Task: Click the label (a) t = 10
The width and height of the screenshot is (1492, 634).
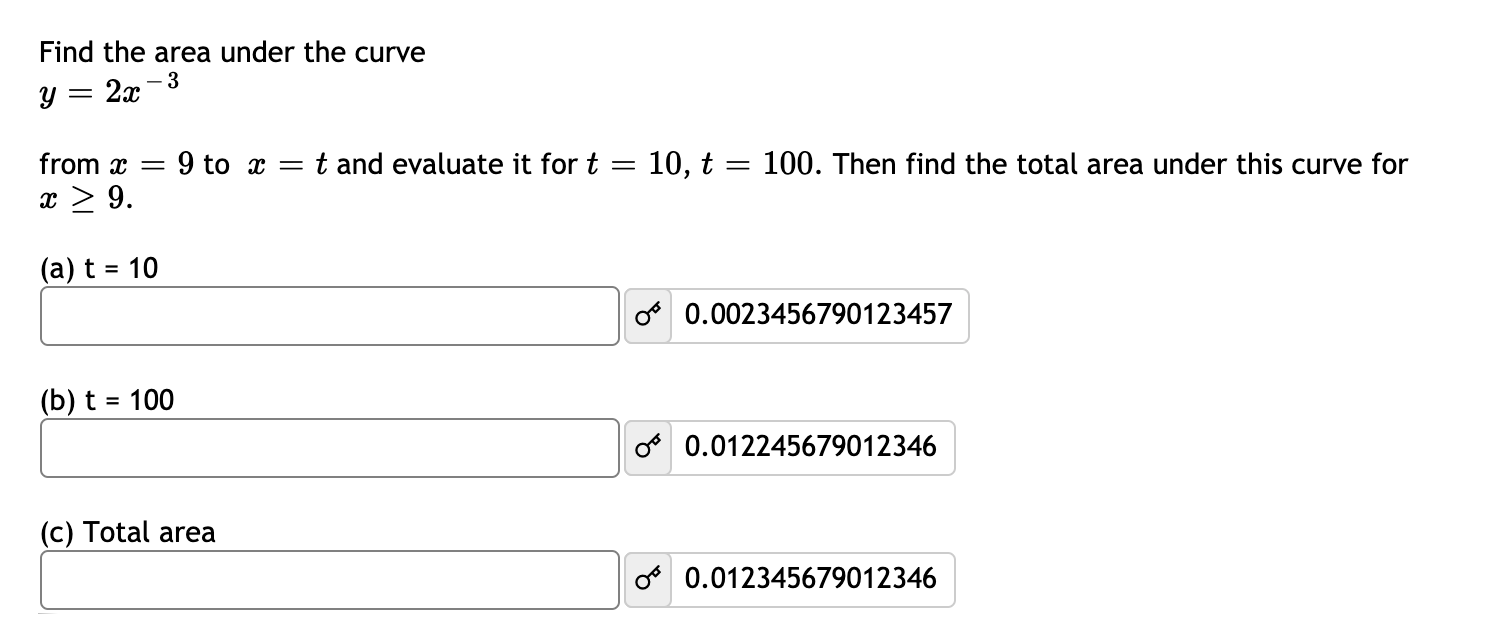Action: tap(97, 268)
